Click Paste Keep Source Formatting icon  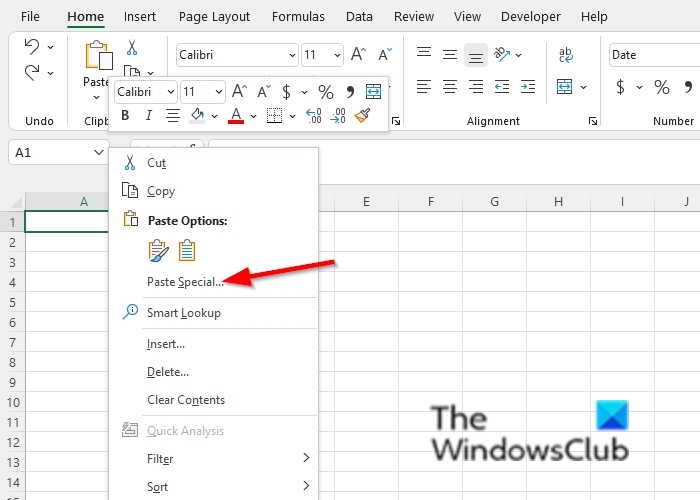[158, 250]
